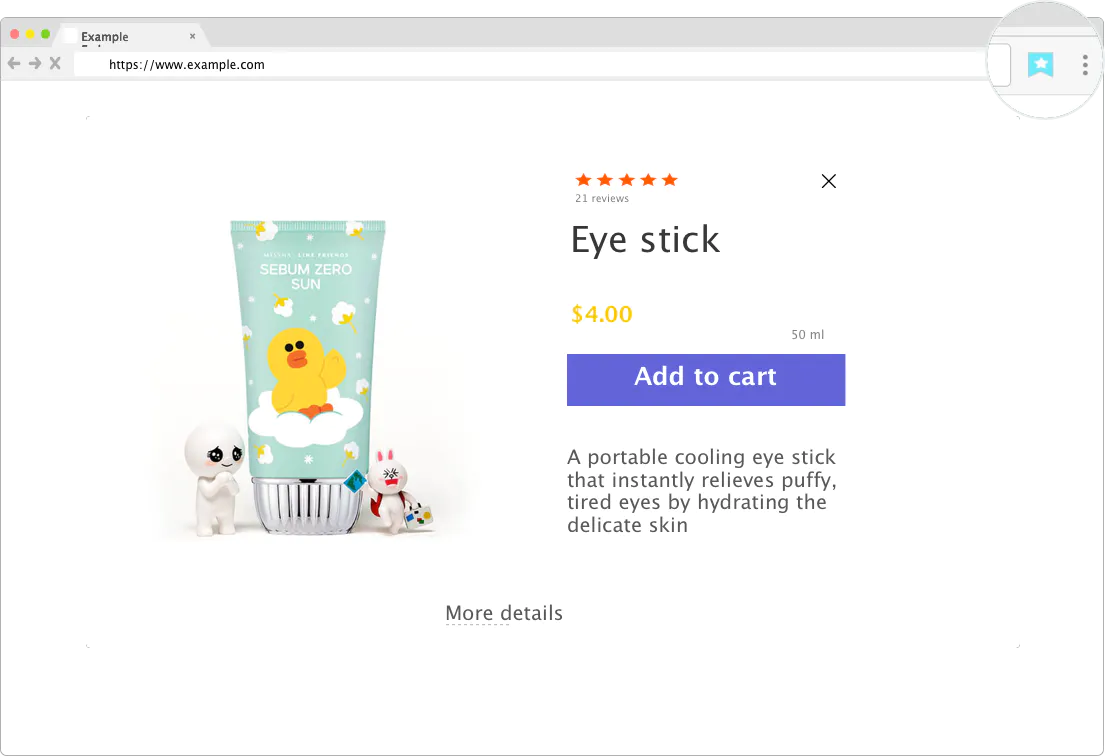Click the five-star rating
The height and width of the screenshot is (756, 1105).
(x=626, y=180)
